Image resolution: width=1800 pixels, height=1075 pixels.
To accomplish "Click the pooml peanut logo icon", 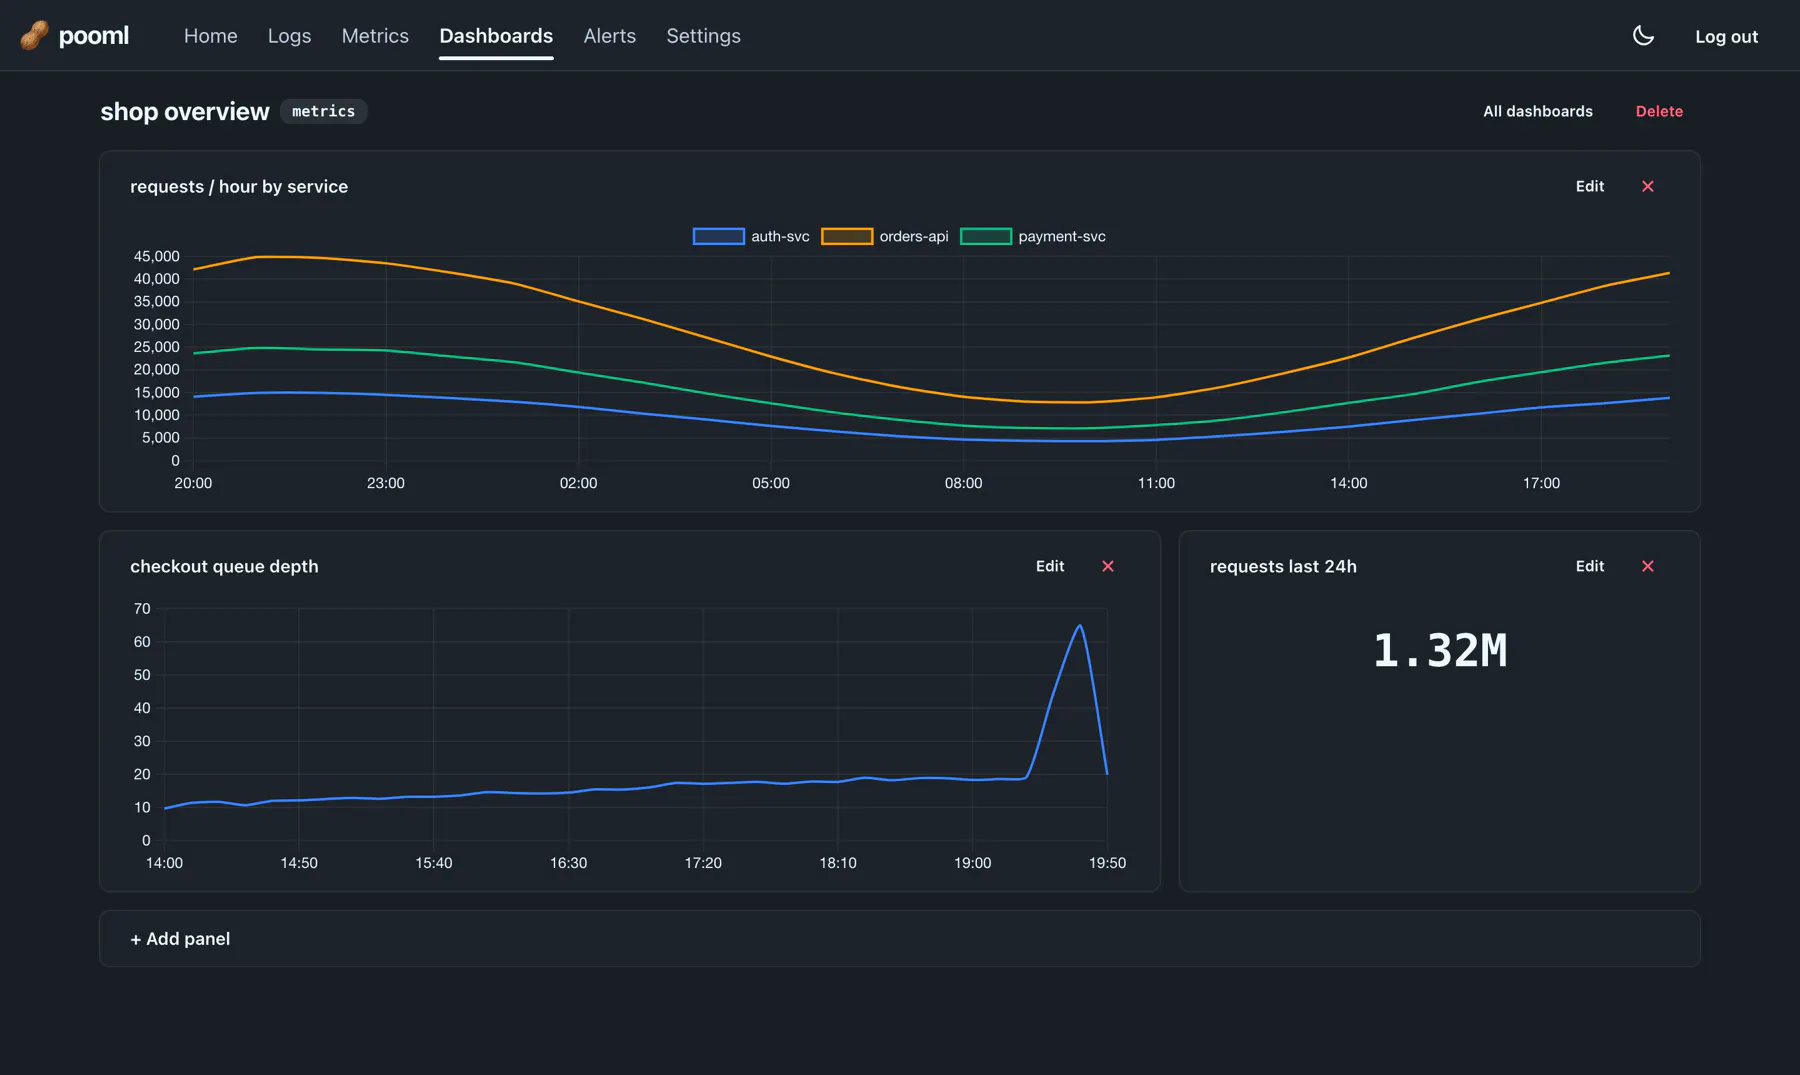I will point(34,36).
